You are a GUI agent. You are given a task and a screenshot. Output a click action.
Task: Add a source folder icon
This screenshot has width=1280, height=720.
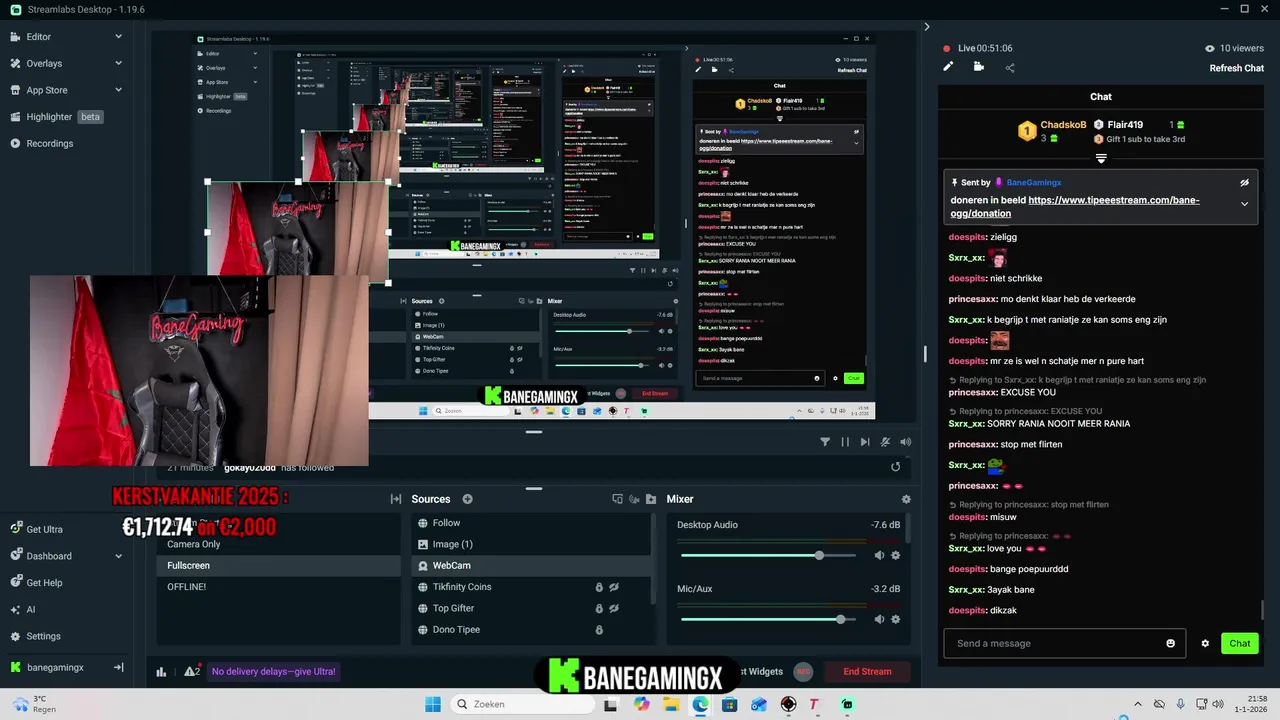[x=651, y=499]
